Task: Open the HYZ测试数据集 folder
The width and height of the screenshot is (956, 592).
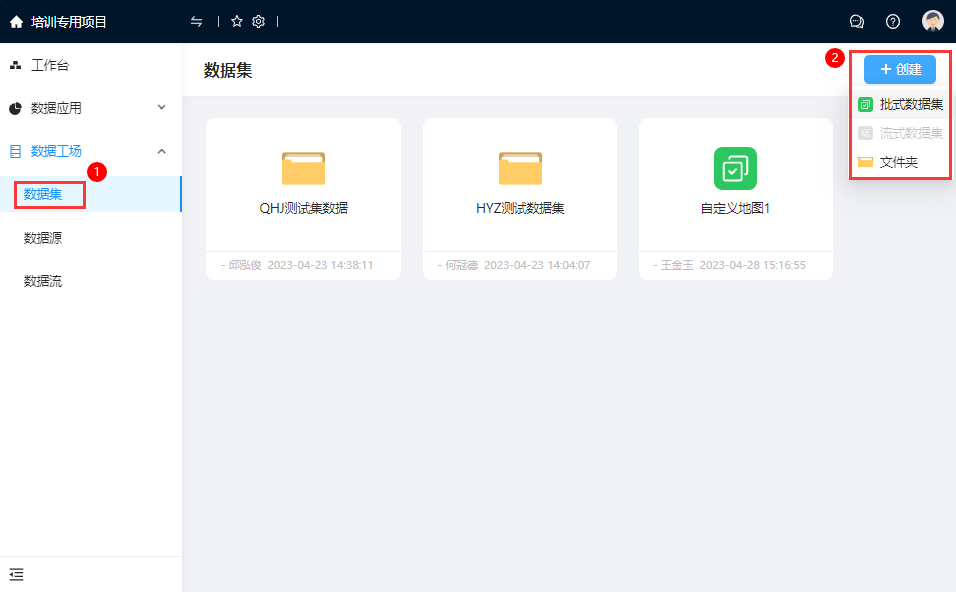Action: (520, 168)
